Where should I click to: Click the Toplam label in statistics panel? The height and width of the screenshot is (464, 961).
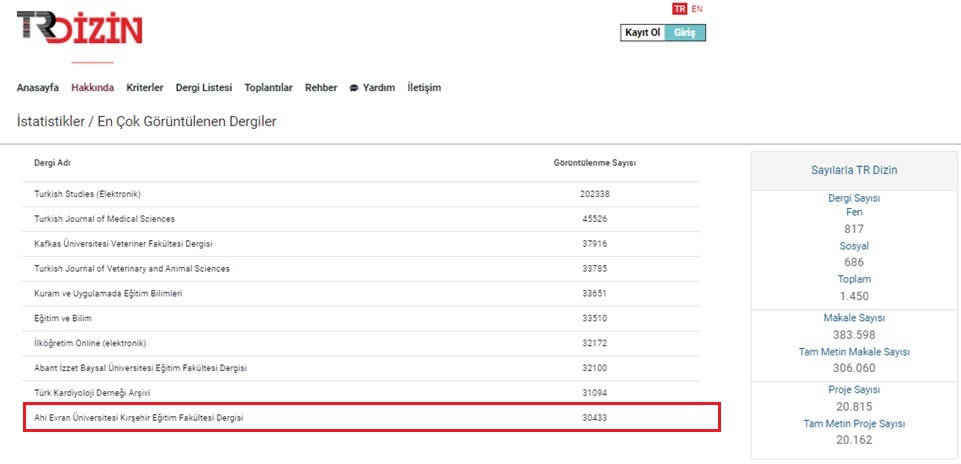[854, 279]
